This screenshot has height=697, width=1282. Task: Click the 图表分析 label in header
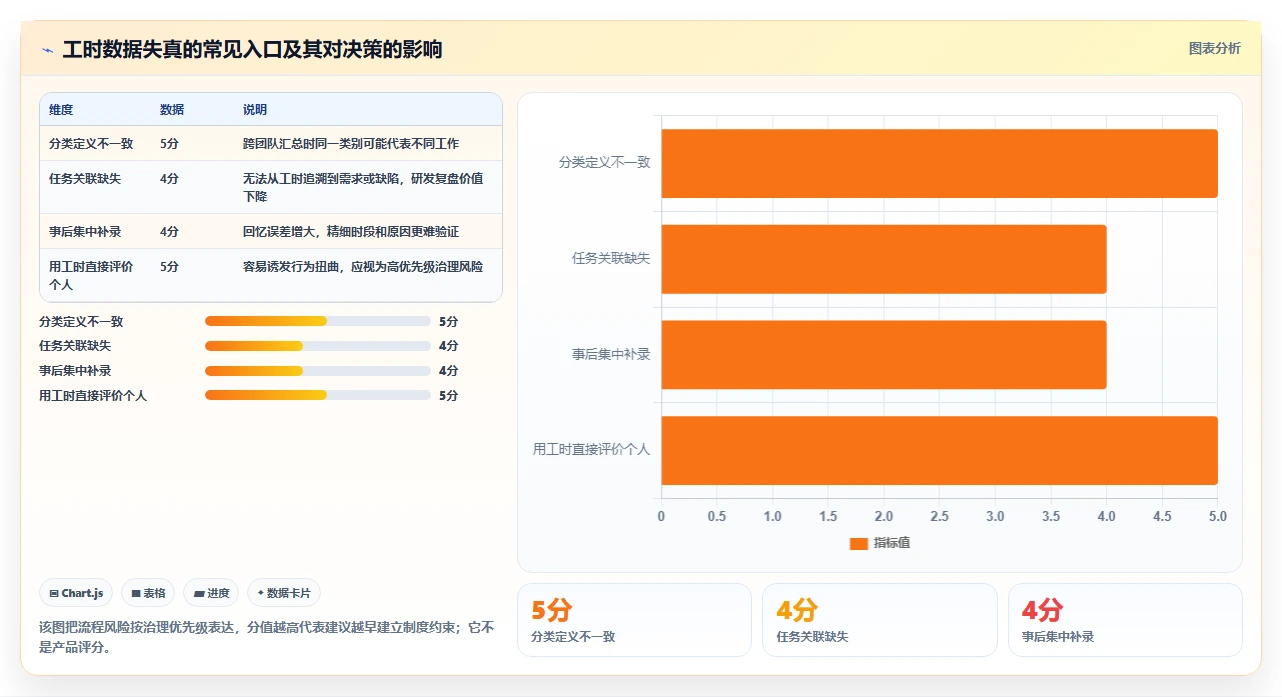coord(1214,48)
